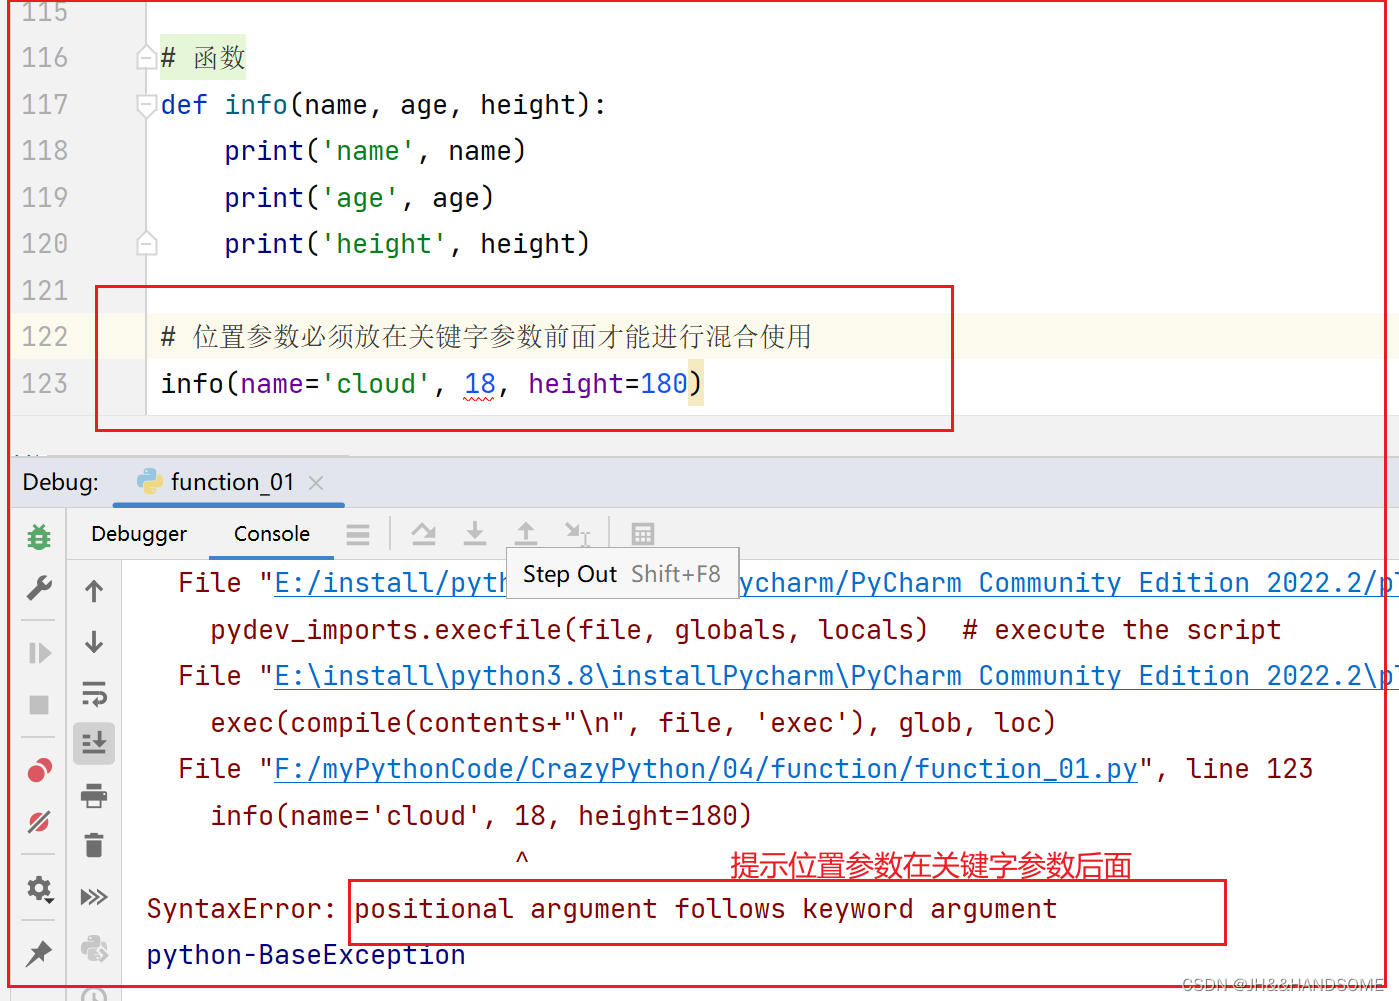Click python-BaseException text in console

[x=306, y=955]
